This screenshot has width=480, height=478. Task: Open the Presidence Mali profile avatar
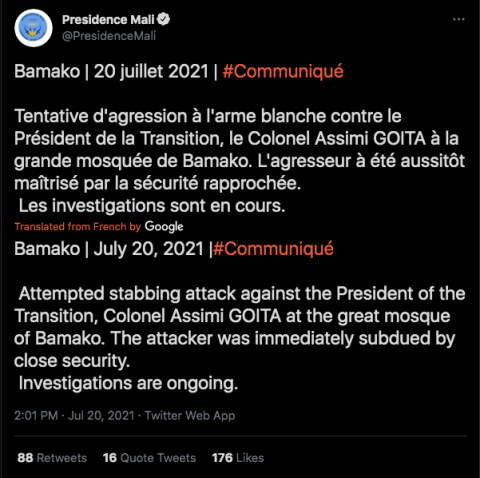click(33, 28)
